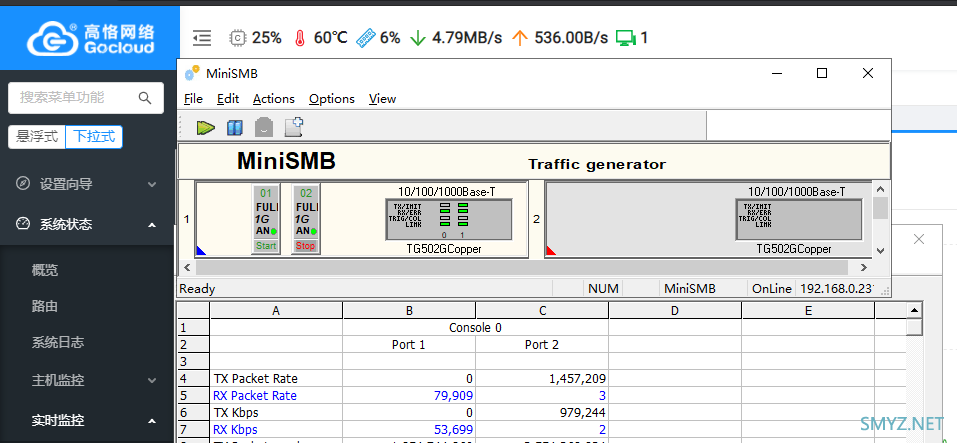Click column B header in spreadsheet
This screenshot has height=443, width=957.
[410, 311]
